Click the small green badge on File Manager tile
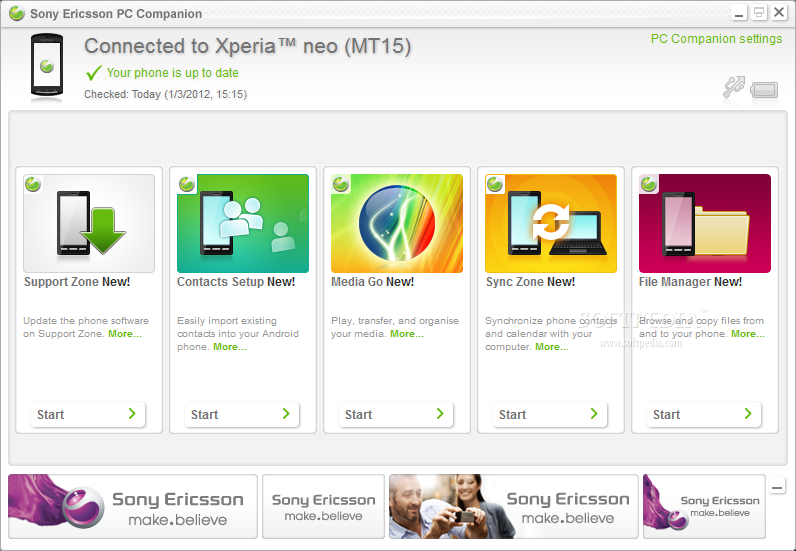The height and width of the screenshot is (551, 796). point(648,184)
